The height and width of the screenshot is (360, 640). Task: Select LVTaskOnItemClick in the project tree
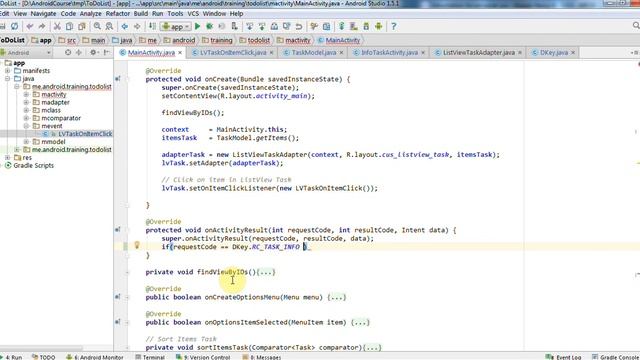pos(85,134)
